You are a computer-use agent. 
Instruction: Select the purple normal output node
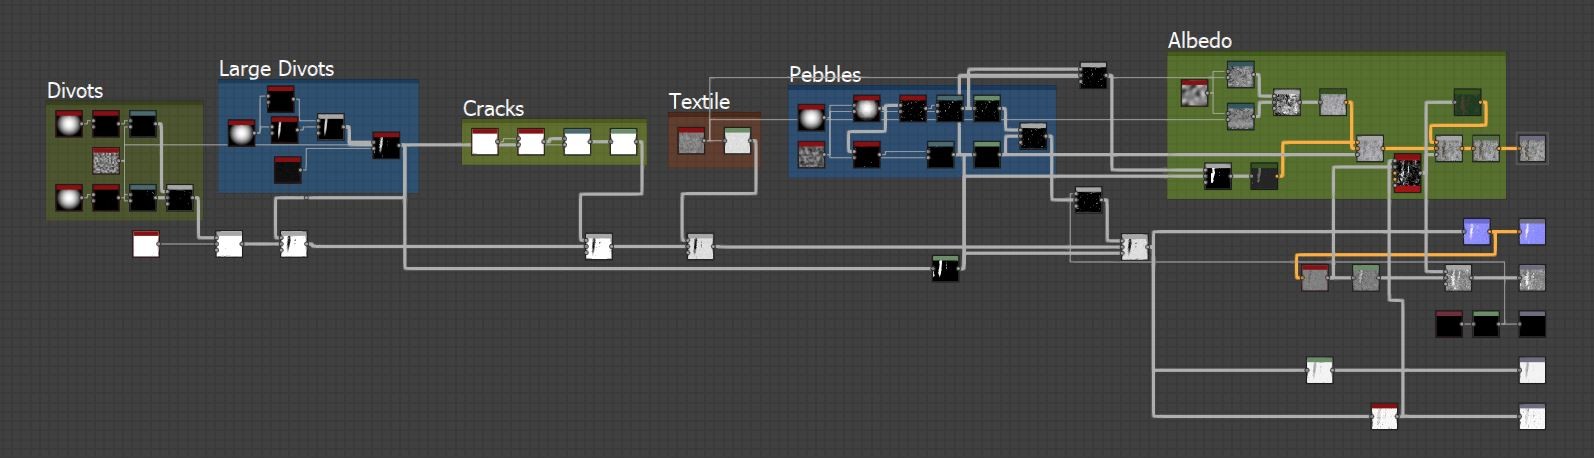click(x=1532, y=232)
